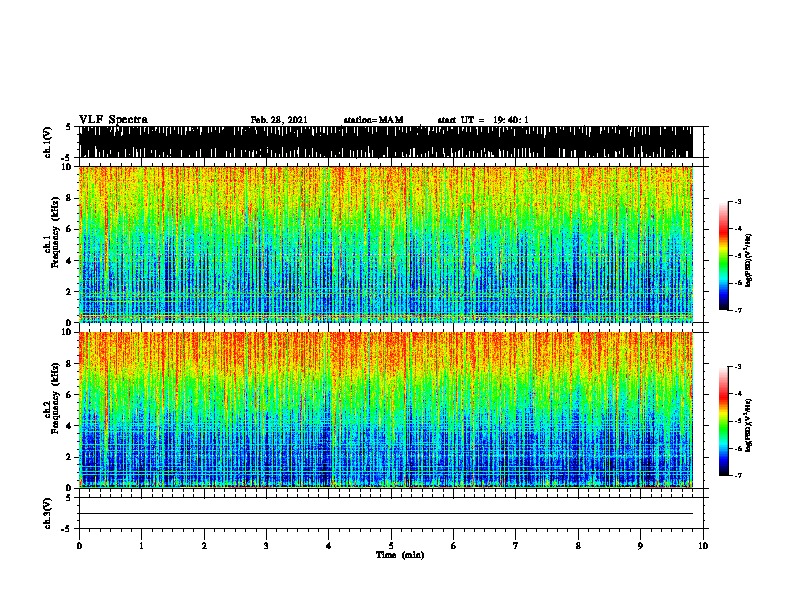The image size is (792, 612).
Task: Click the 8 kHz tick of ch.2 spectrogram
Action: (70, 364)
